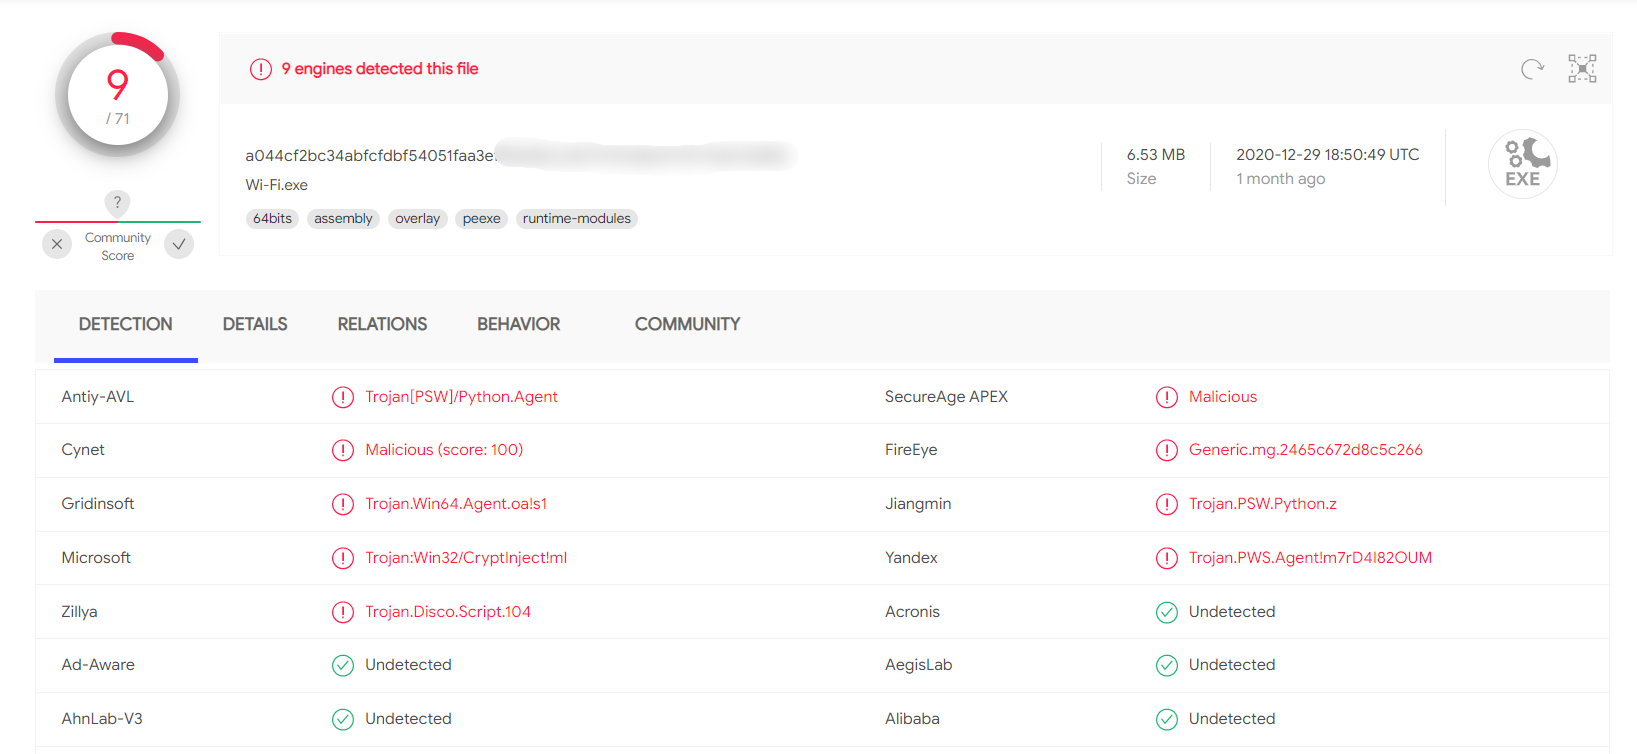Viewport: 1637px width, 754px height.
Task: Click Malicious (score: 100) result
Action: 444,450
